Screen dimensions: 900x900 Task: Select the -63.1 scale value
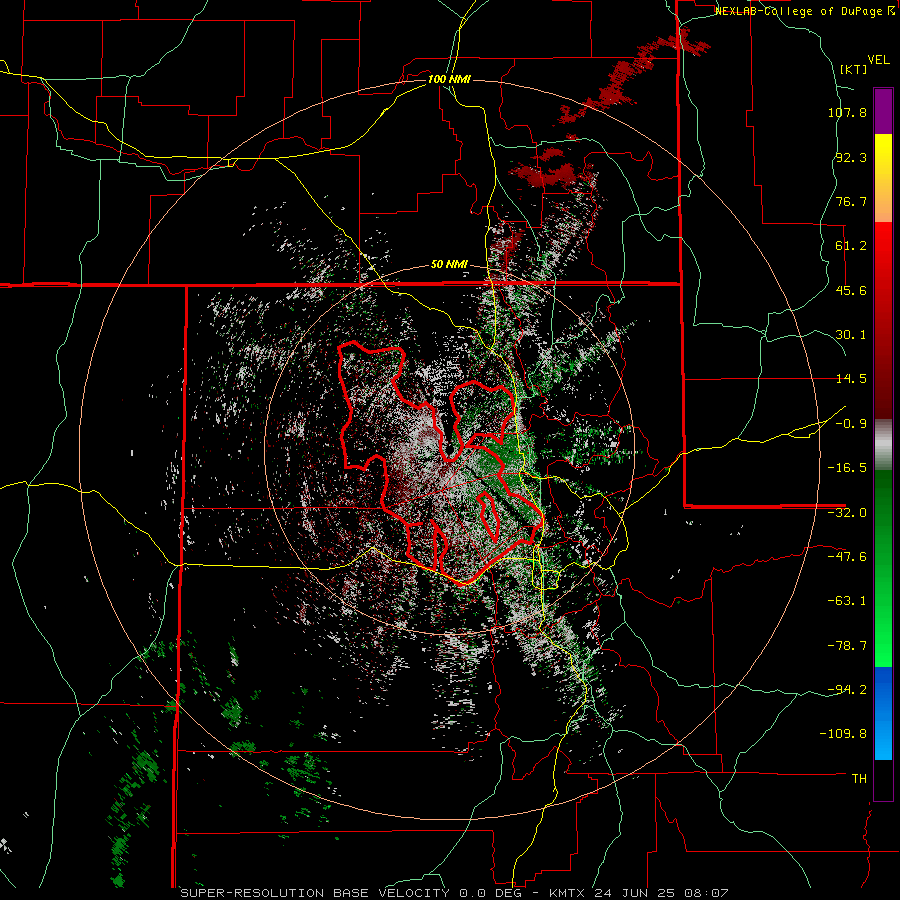pyautogui.click(x=847, y=601)
